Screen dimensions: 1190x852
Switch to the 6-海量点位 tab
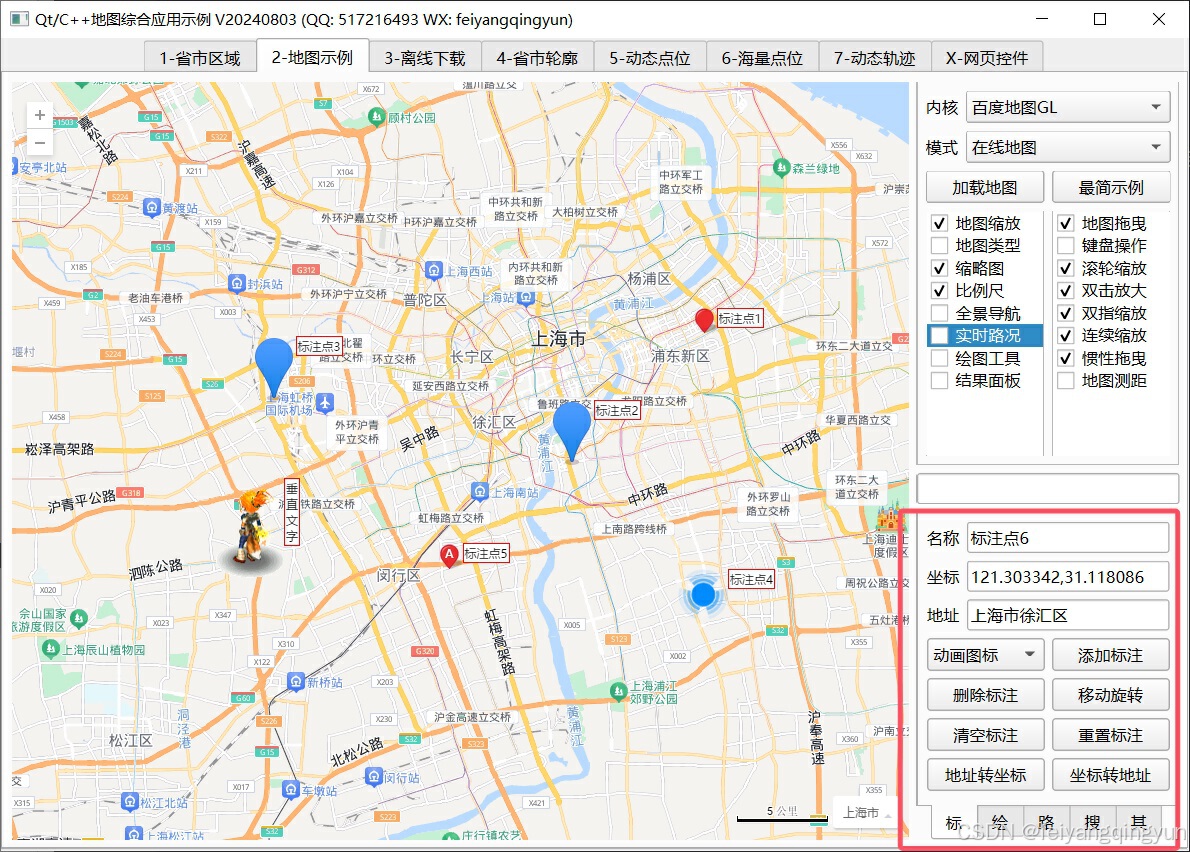tap(761, 57)
